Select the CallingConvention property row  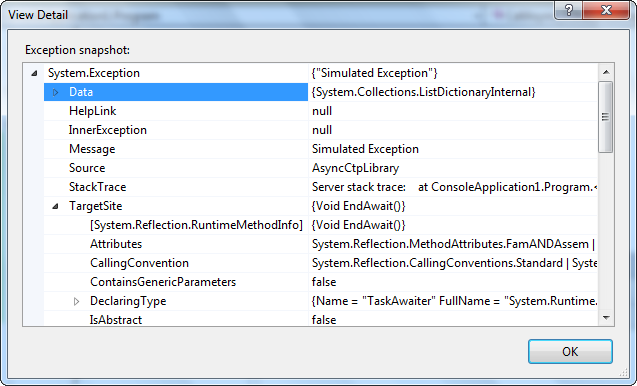[321, 263]
